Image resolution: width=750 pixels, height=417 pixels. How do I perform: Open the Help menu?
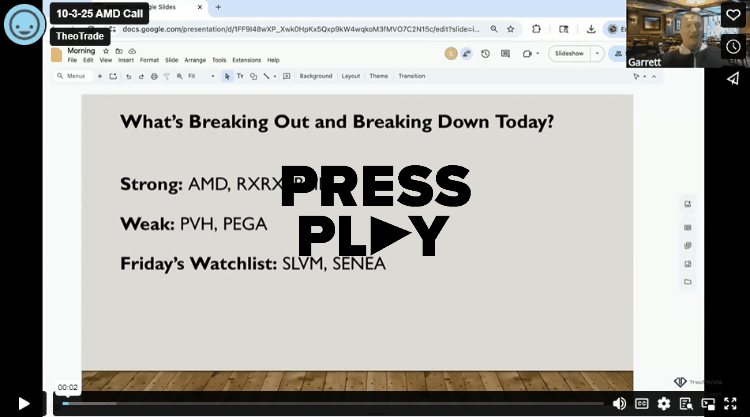[x=273, y=60]
